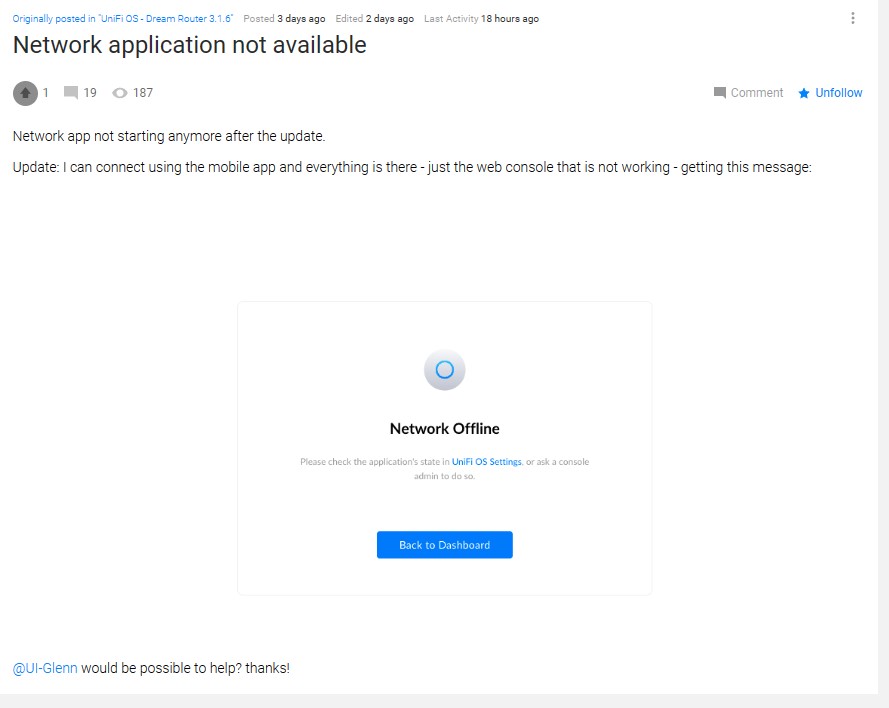Click the Comment speech bubble icon

(x=719, y=93)
